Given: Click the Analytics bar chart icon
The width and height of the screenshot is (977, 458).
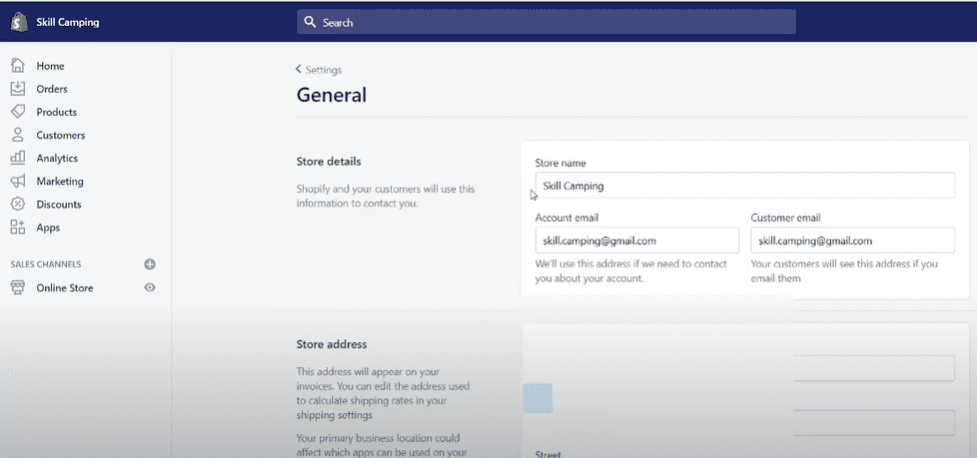Looking at the screenshot, I should 17,158.
